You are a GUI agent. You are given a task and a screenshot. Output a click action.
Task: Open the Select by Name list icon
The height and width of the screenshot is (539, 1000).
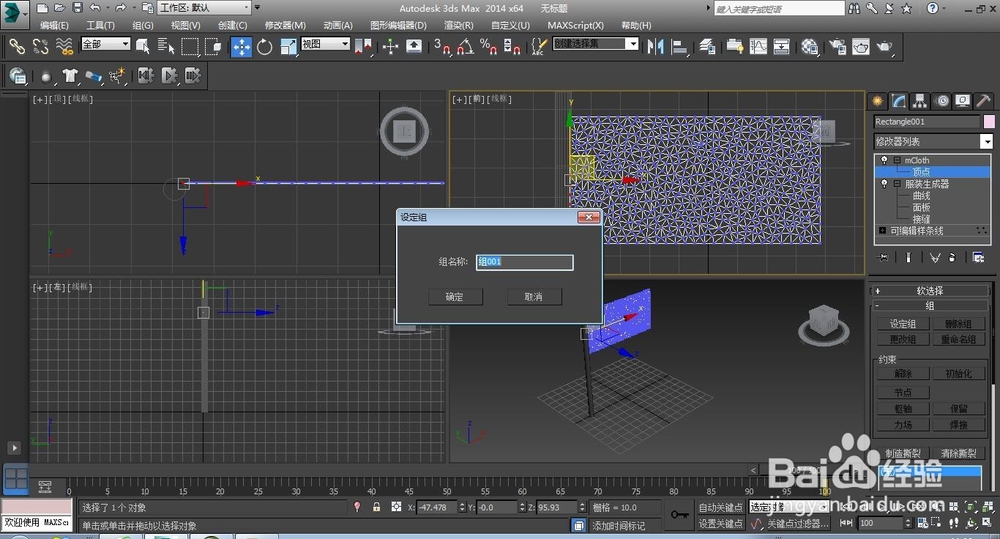coord(165,46)
